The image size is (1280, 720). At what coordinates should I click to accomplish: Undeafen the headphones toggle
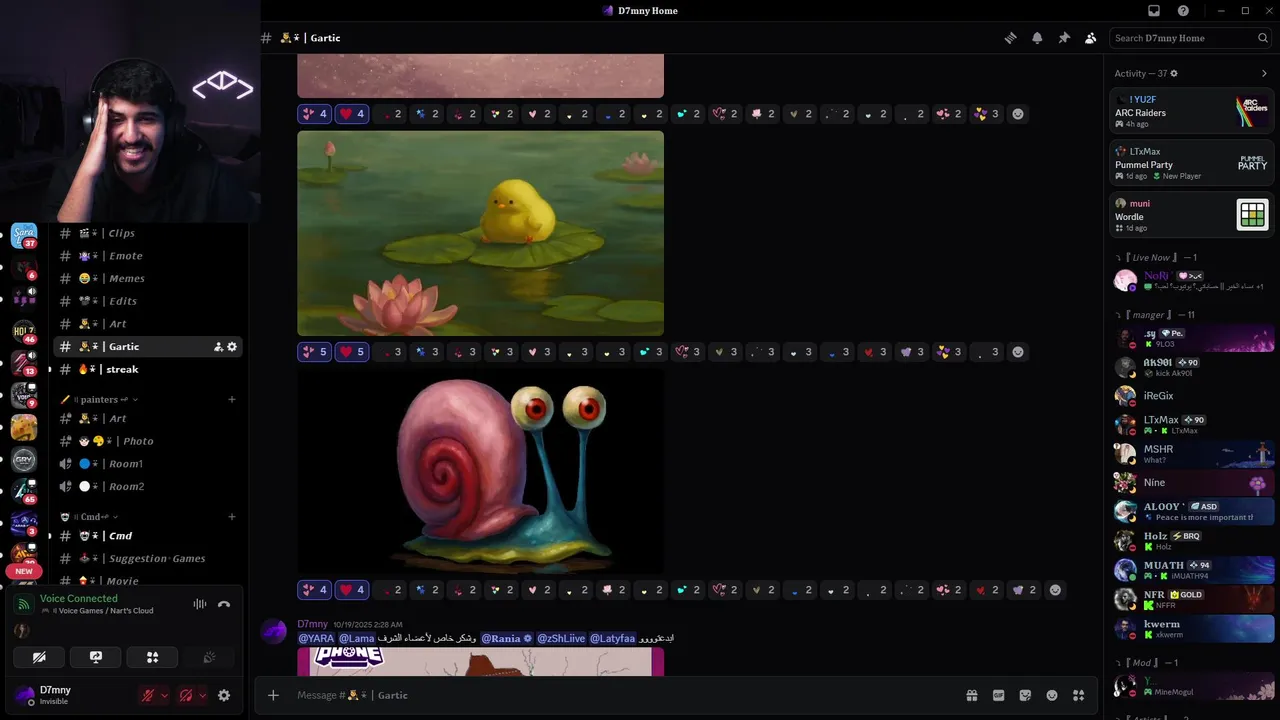click(186, 695)
